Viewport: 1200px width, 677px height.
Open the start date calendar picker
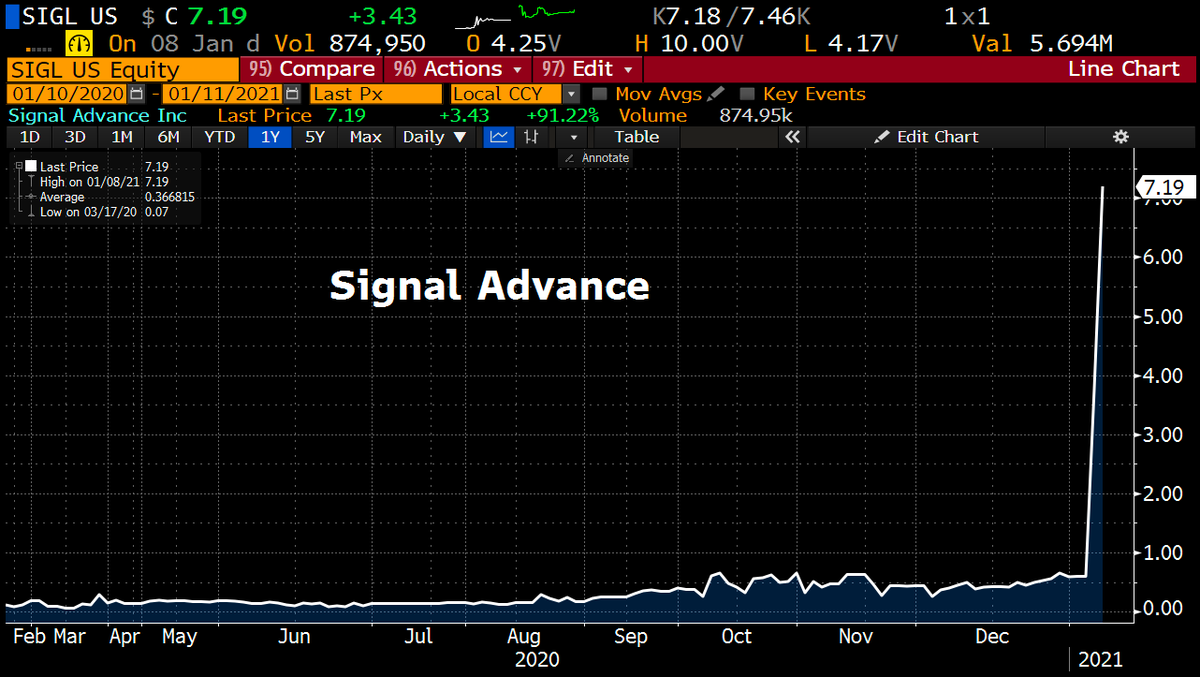coord(134,94)
